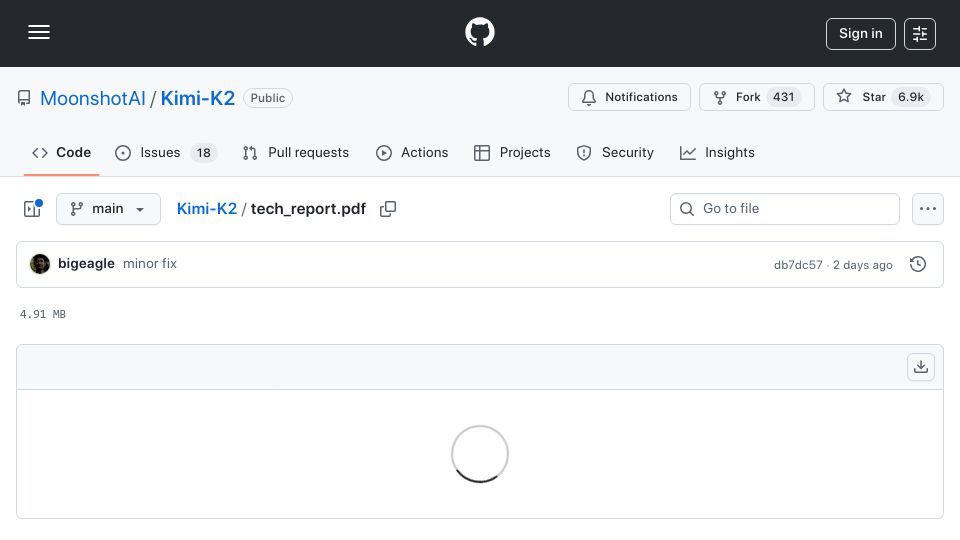Open the hamburger navigation menu
Viewport: 960px width, 540px height.
click(x=39, y=32)
